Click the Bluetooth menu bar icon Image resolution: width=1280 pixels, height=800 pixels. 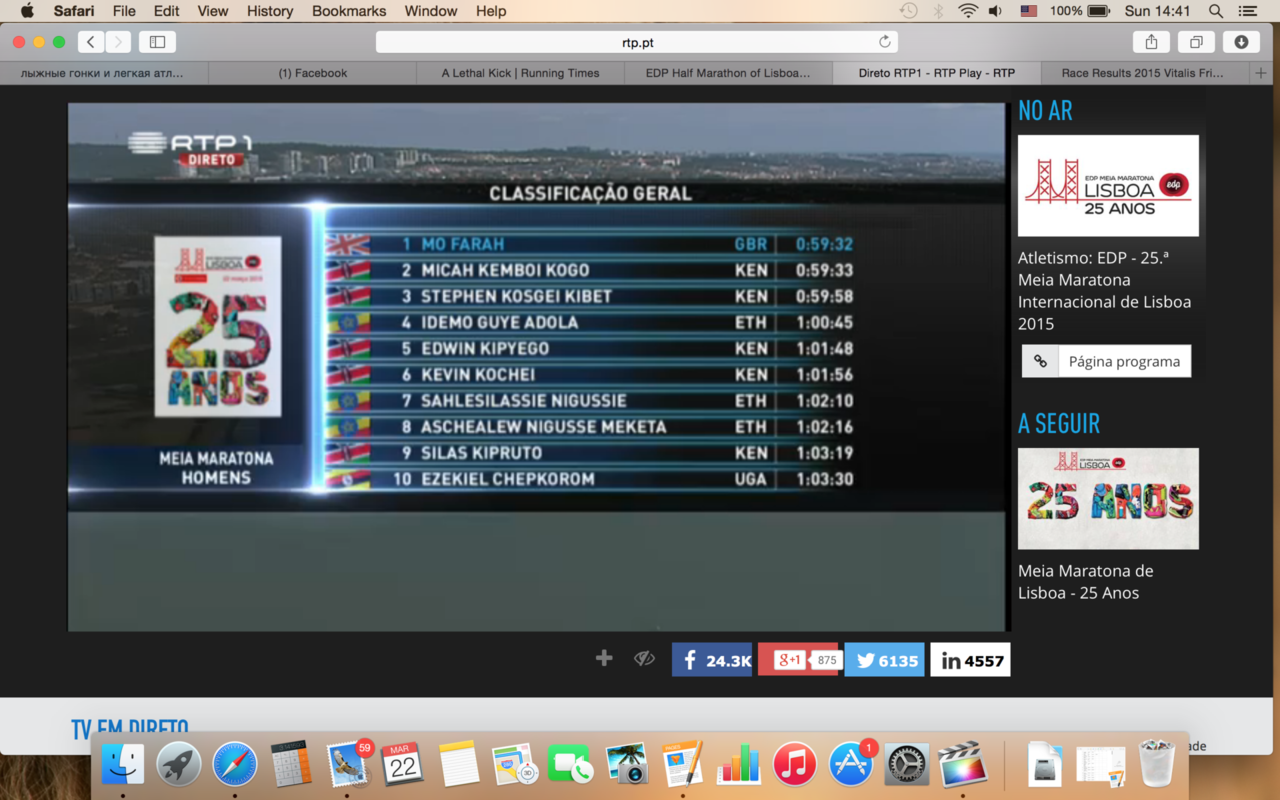tap(938, 11)
